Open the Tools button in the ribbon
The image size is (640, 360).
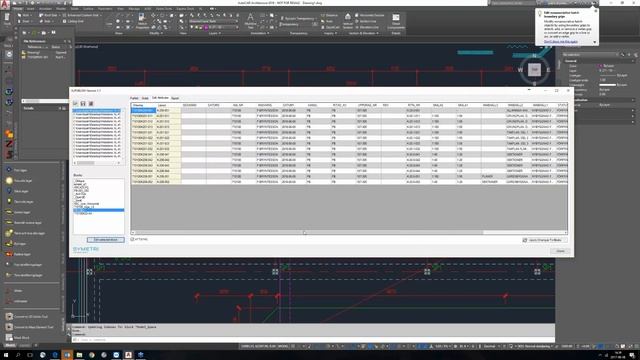coord(7,19)
